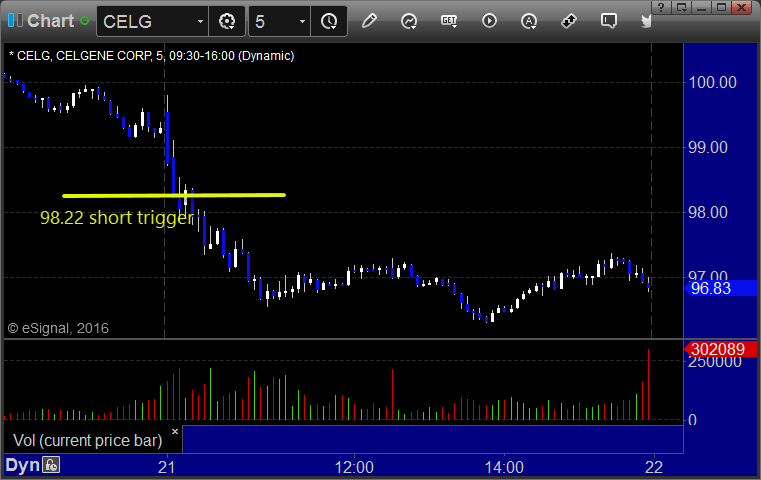Open the studies chart-line icon
The width and height of the screenshot is (761, 480).
coord(409,21)
